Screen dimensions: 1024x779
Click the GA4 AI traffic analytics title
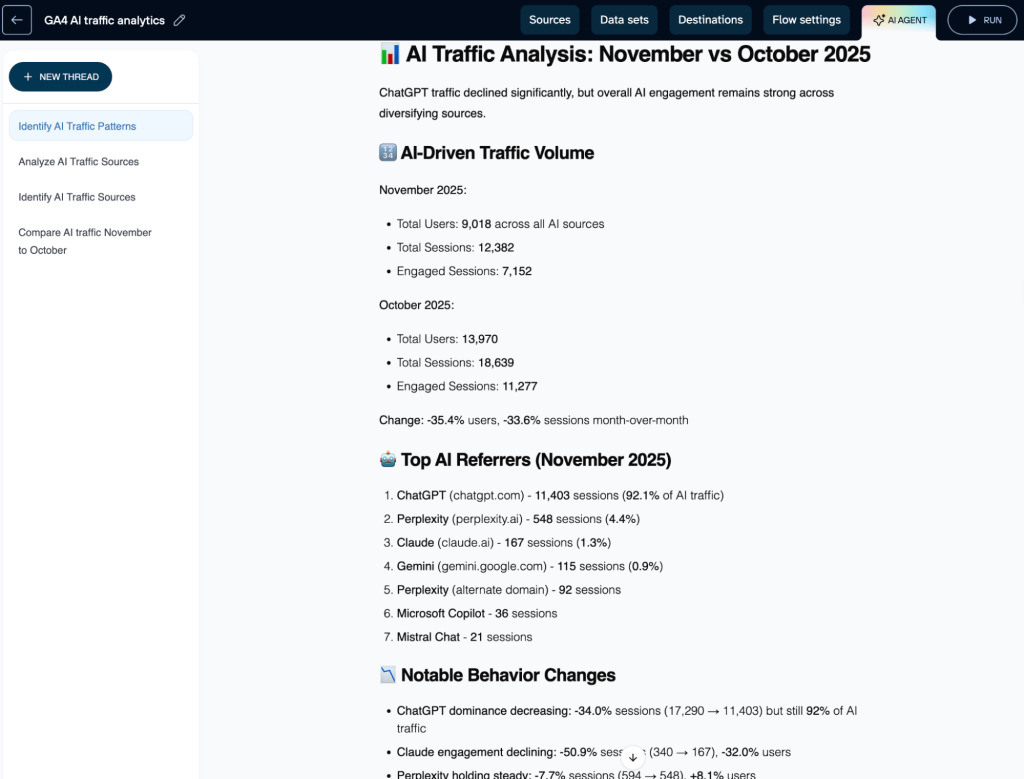pyautogui.click(x=104, y=20)
